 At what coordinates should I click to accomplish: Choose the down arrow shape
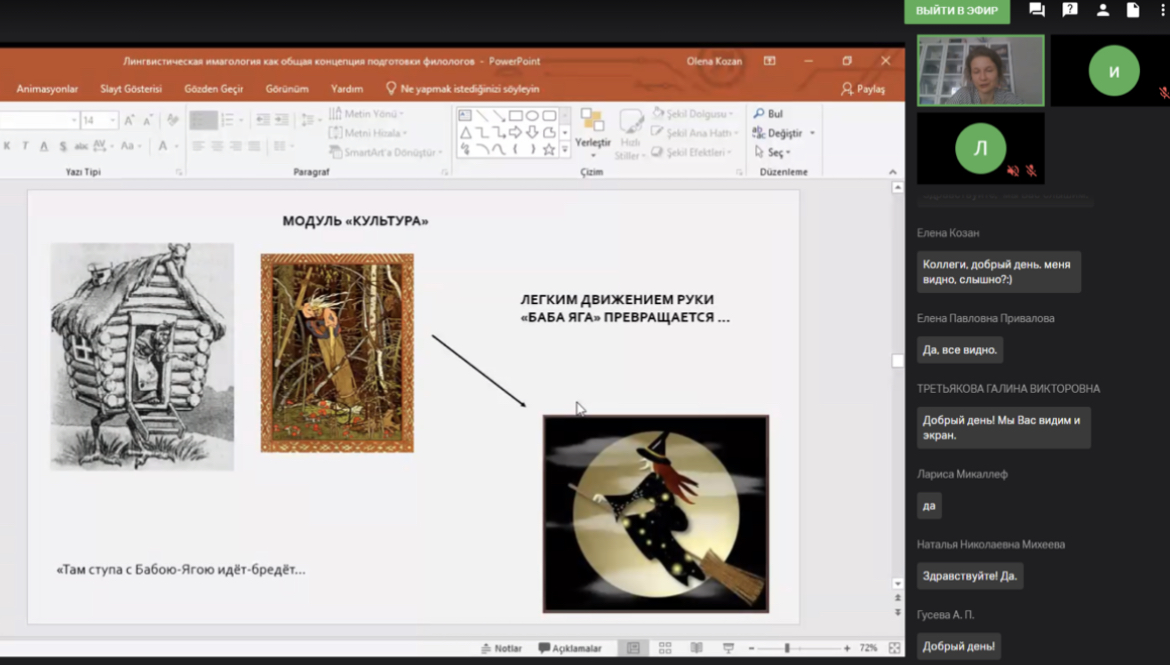(532, 133)
